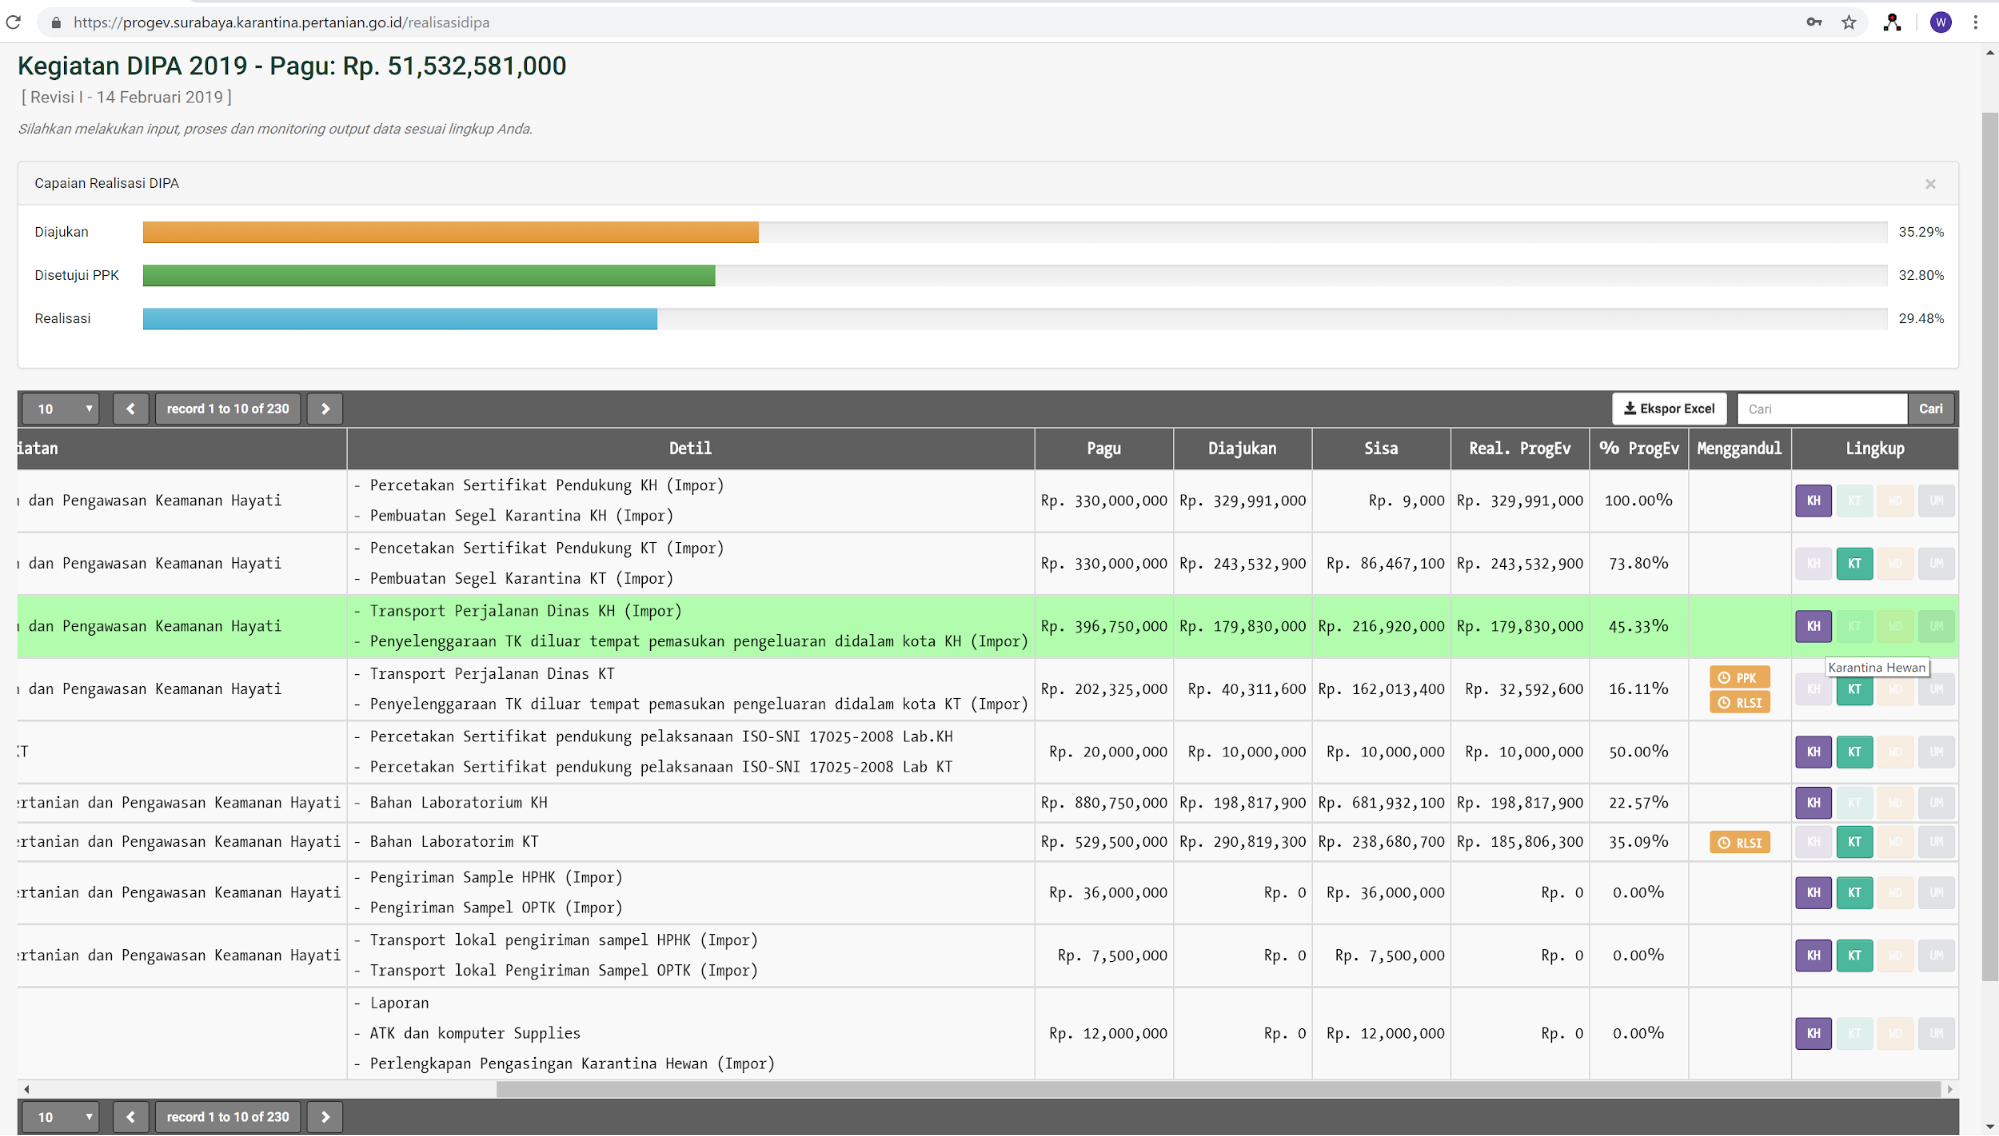Click the Pagu column header

(x=1103, y=449)
